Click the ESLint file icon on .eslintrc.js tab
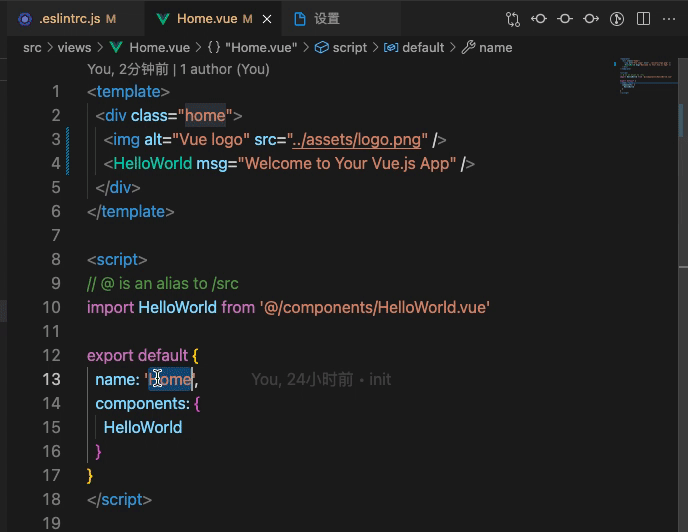The image size is (688, 532). point(25,19)
